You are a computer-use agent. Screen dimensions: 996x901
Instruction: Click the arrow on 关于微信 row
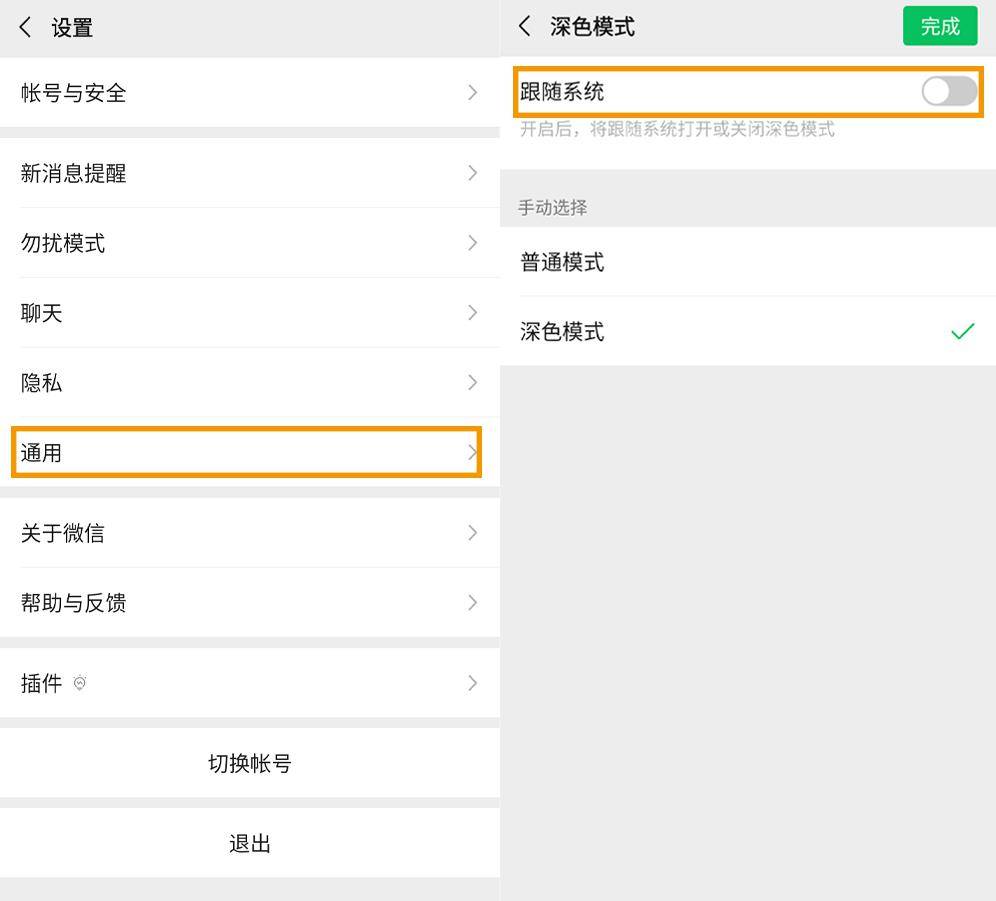[x=473, y=532]
